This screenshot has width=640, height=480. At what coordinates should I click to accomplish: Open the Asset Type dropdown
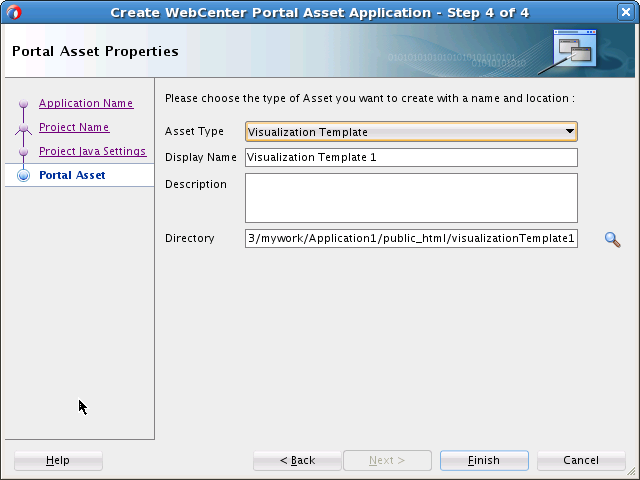pos(411,131)
